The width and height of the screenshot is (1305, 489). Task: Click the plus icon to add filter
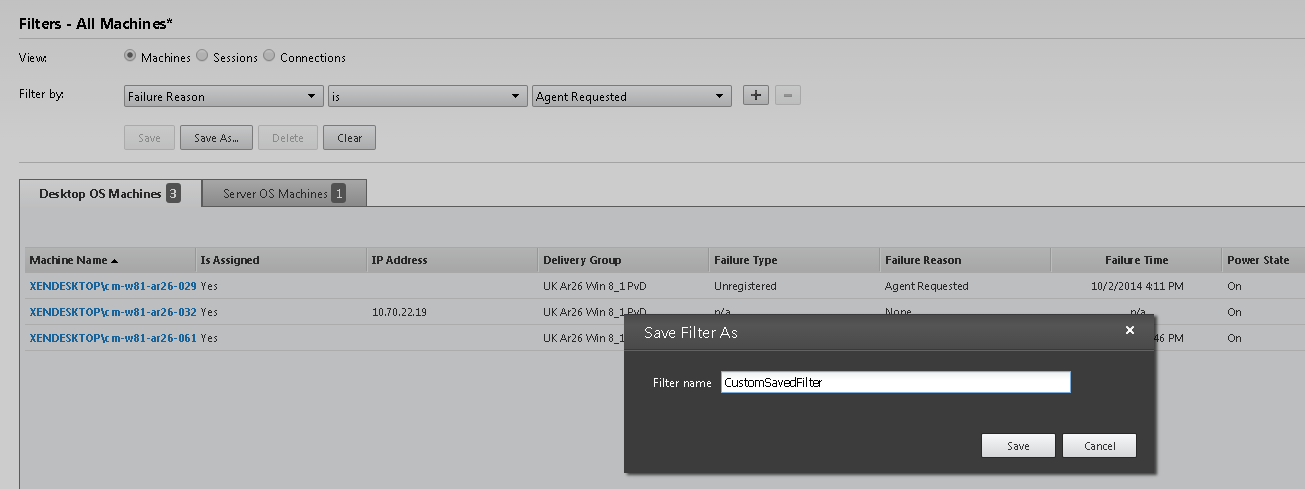[x=756, y=96]
